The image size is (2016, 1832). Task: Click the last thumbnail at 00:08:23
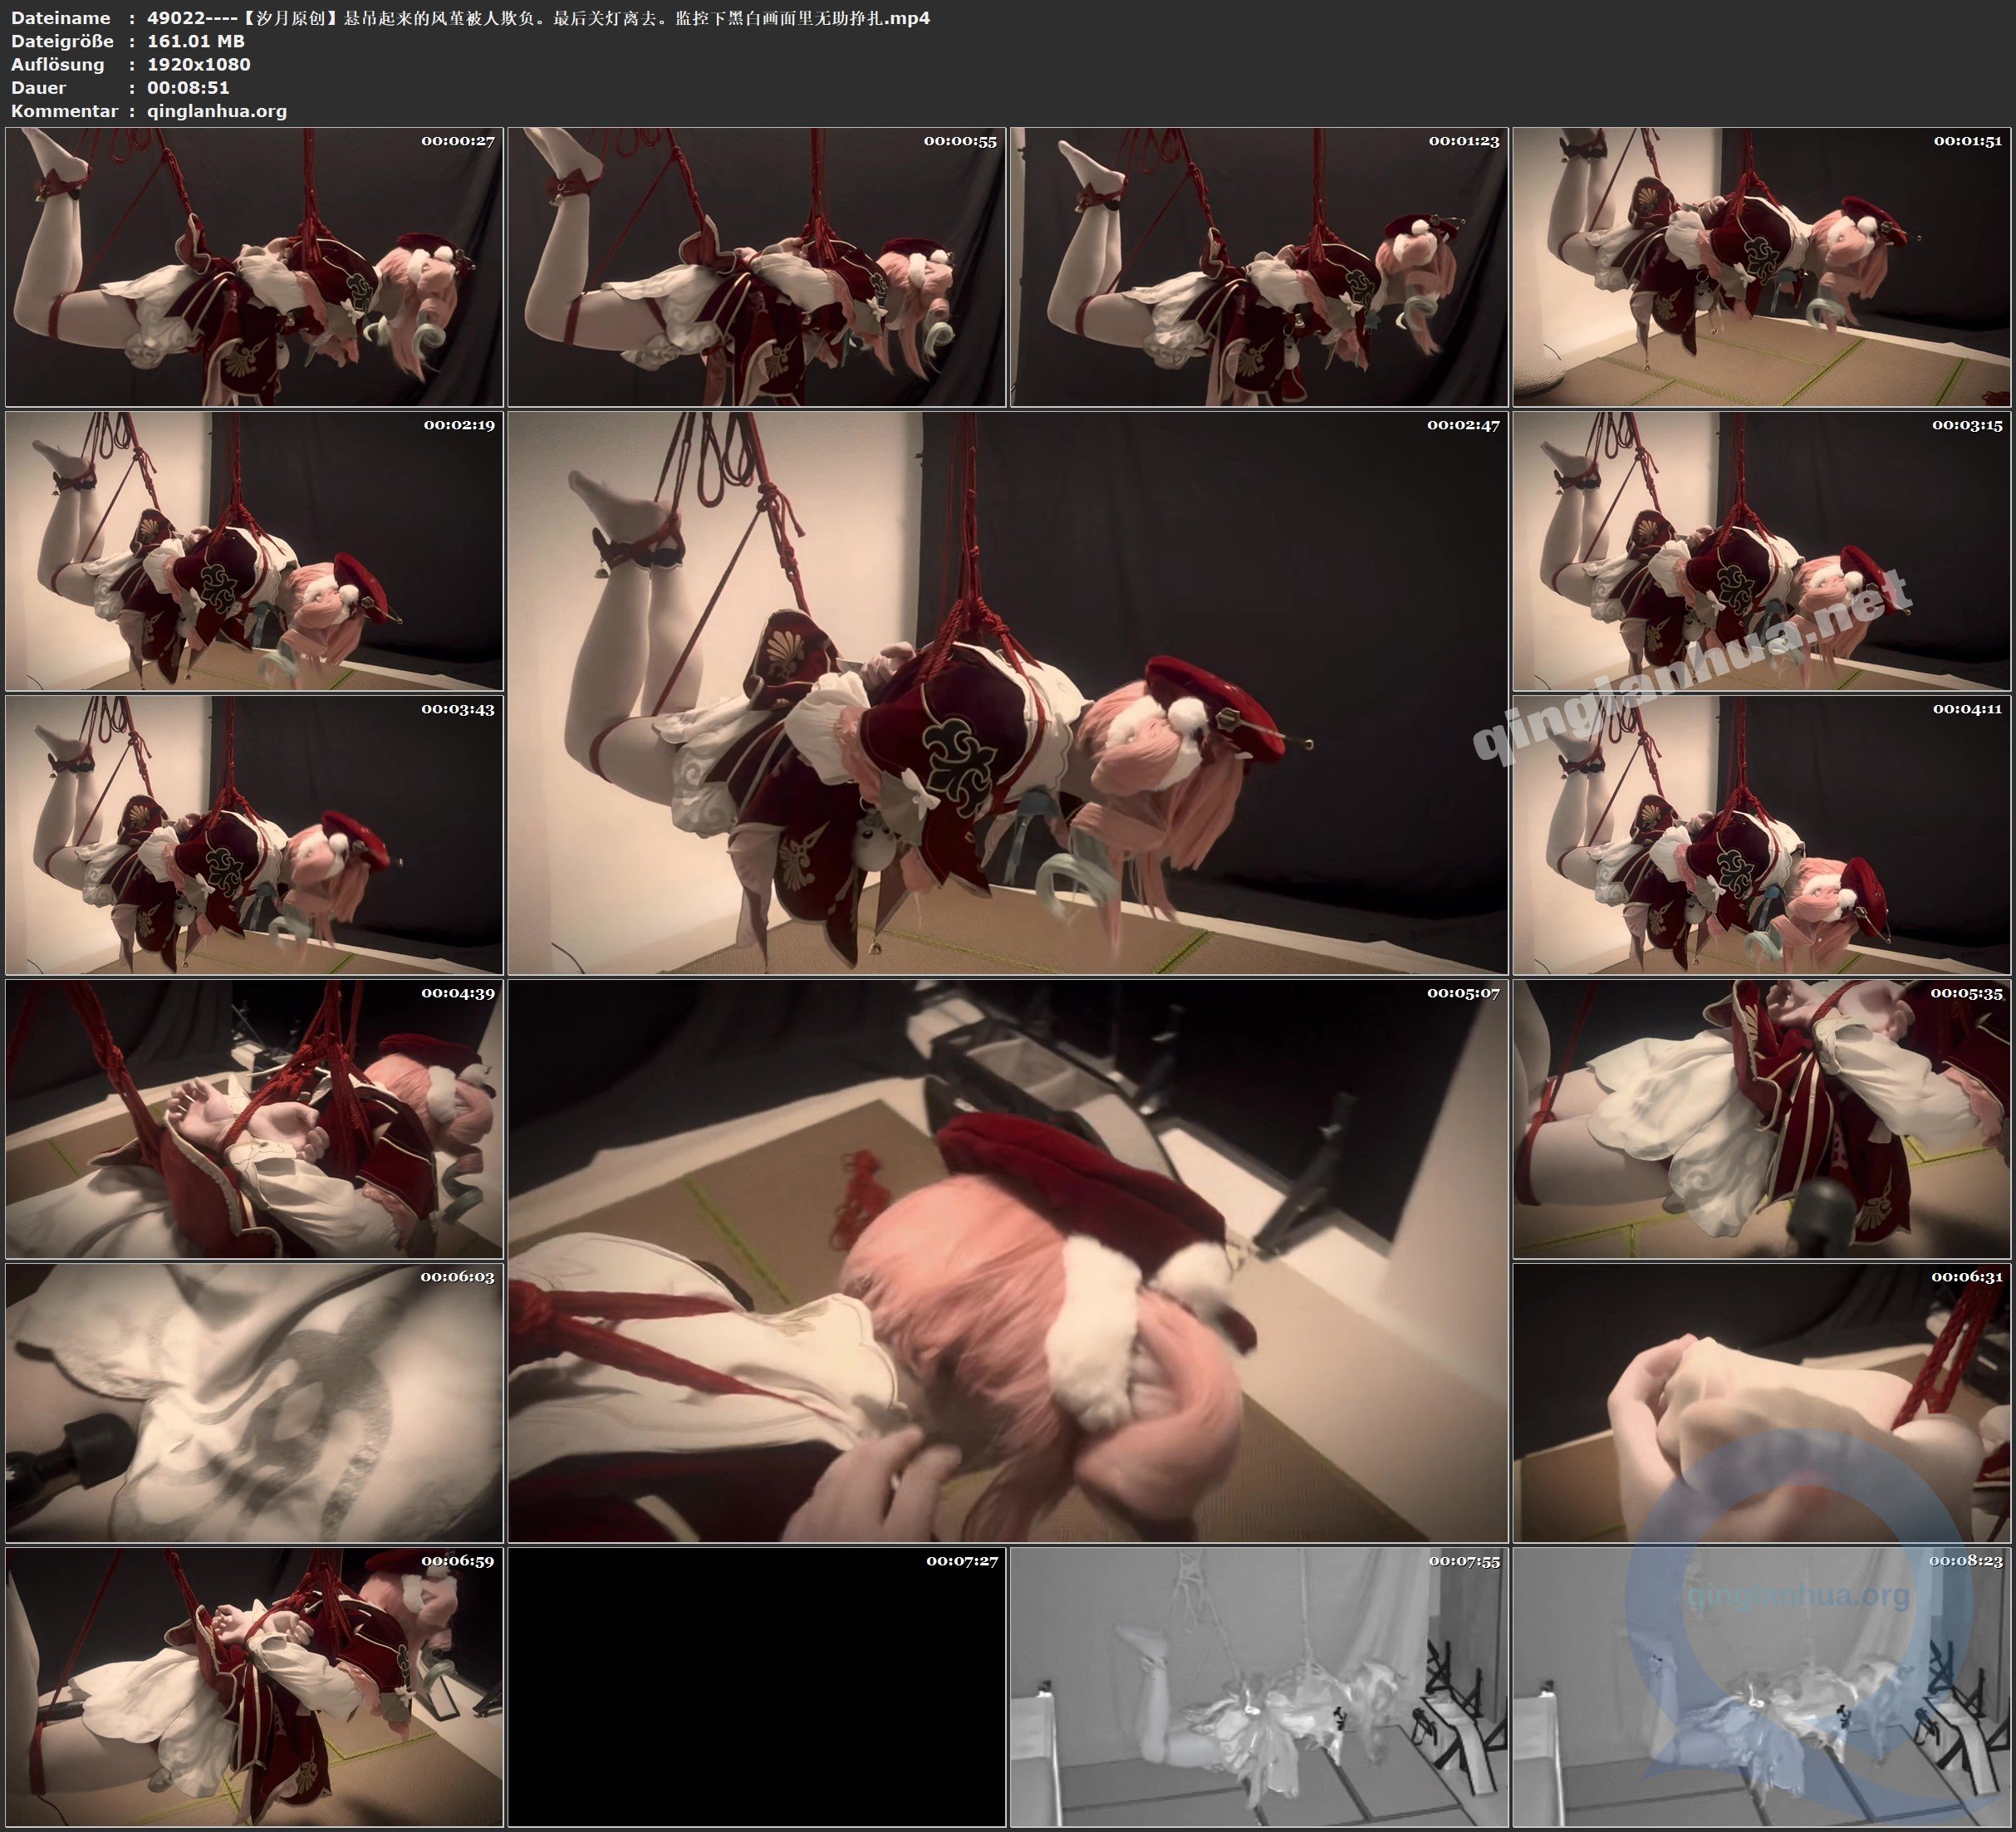coord(1761,1686)
